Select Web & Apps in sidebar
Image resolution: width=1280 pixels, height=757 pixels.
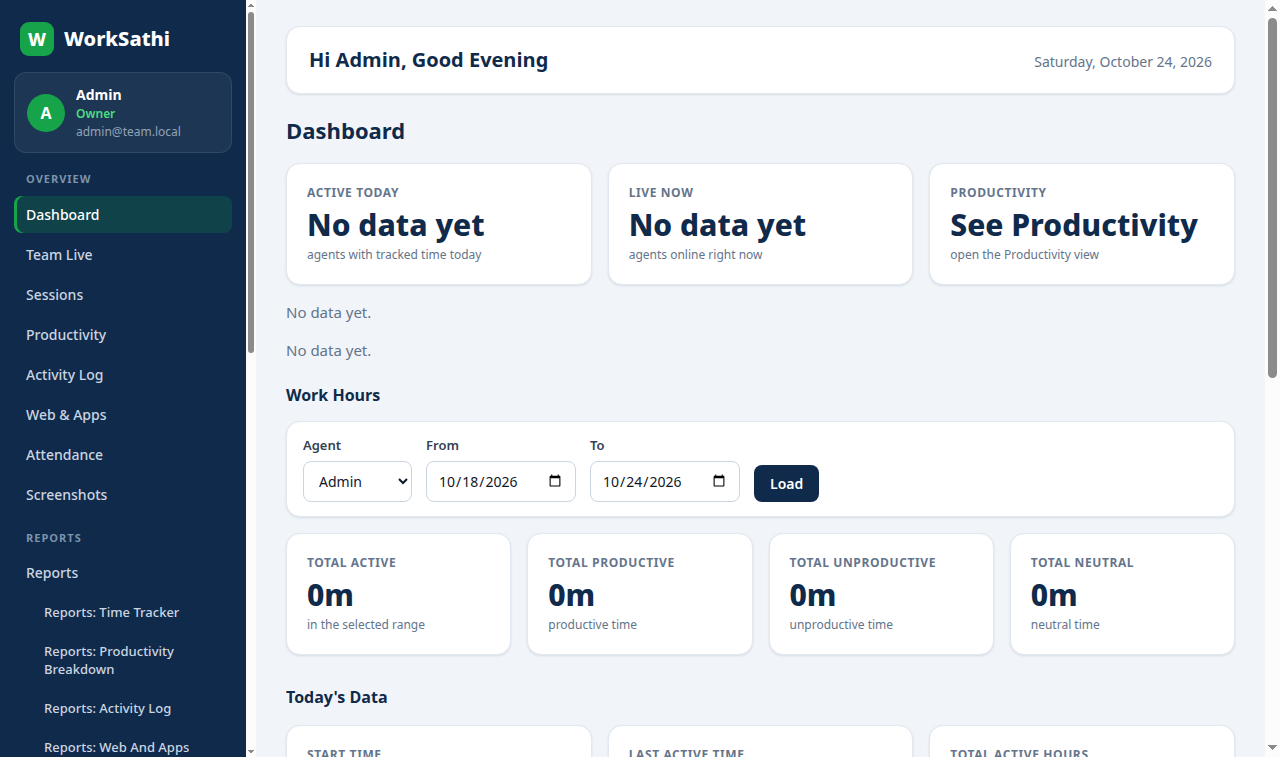point(123,415)
